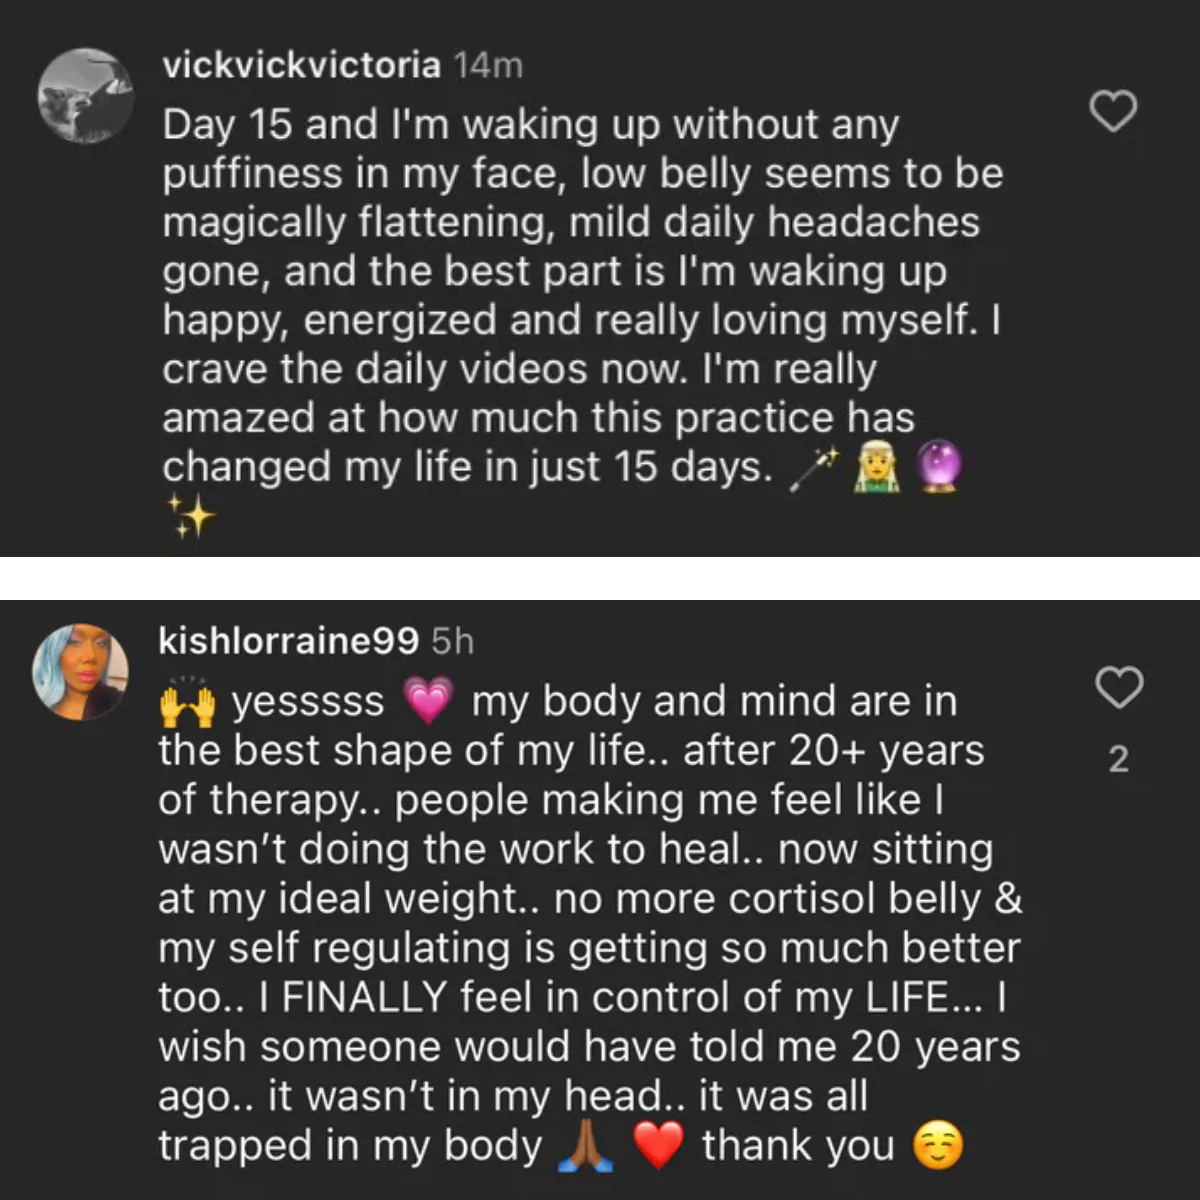This screenshot has height=1200, width=1200.
Task: Click the pink heart emoji after yesssss
Action: coord(427,701)
